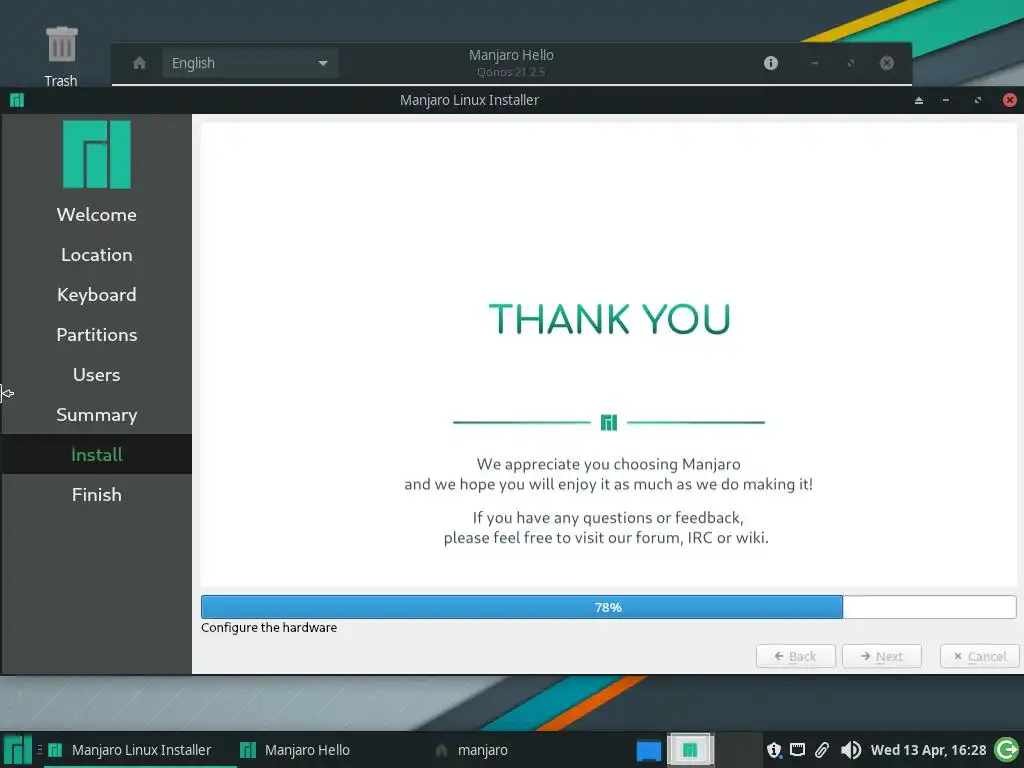Close the Manjaro Linux Installer window
1024x768 pixels.
[1010, 100]
